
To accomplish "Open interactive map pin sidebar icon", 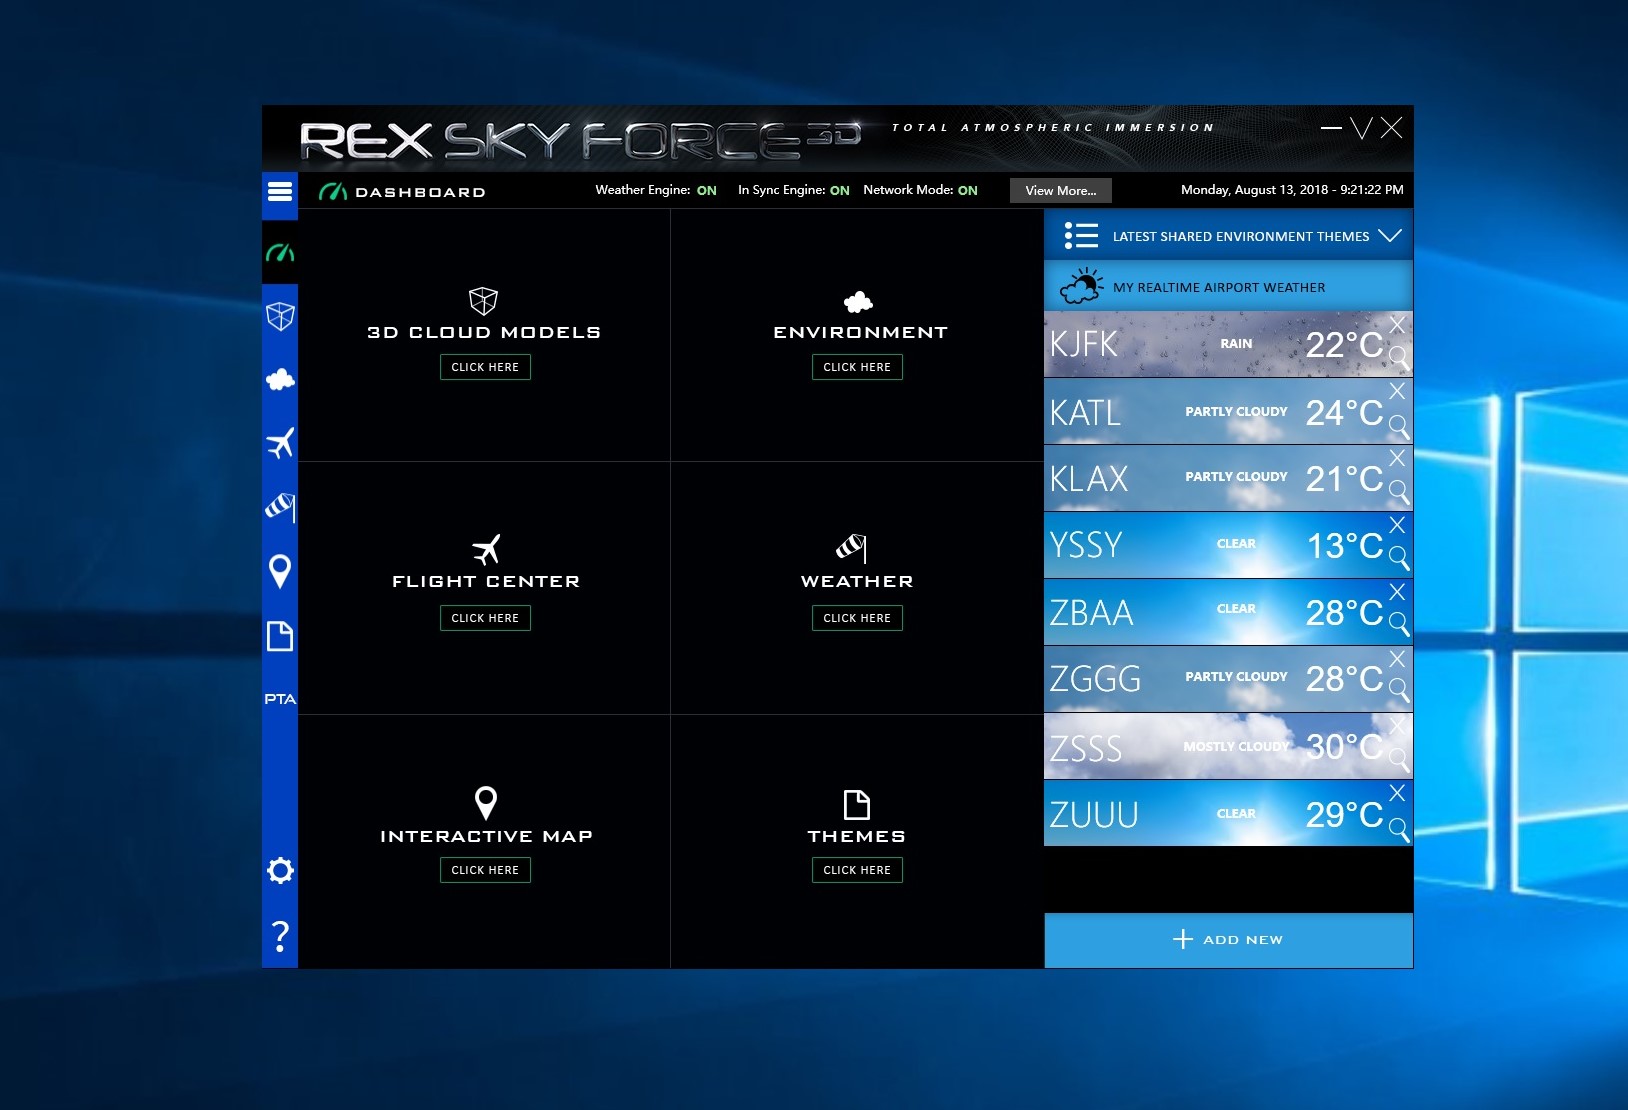I will [x=280, y=571].
